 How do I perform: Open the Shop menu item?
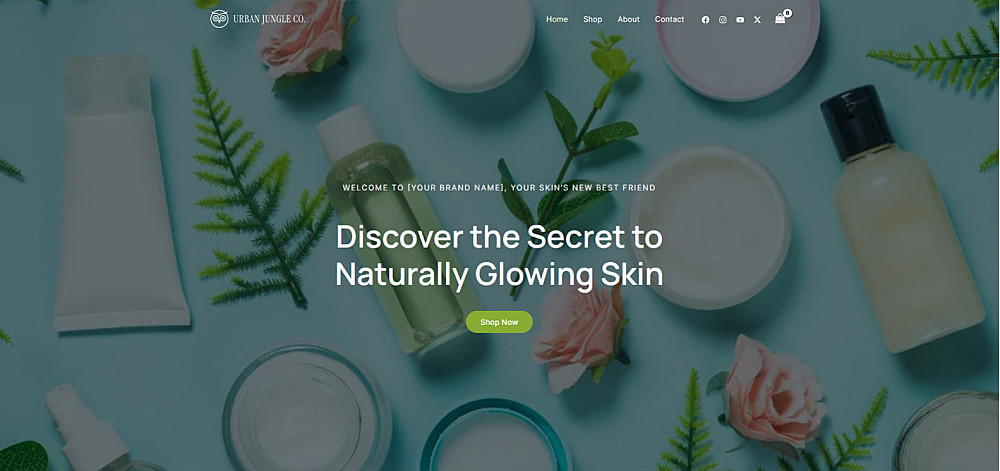[592, 20]
